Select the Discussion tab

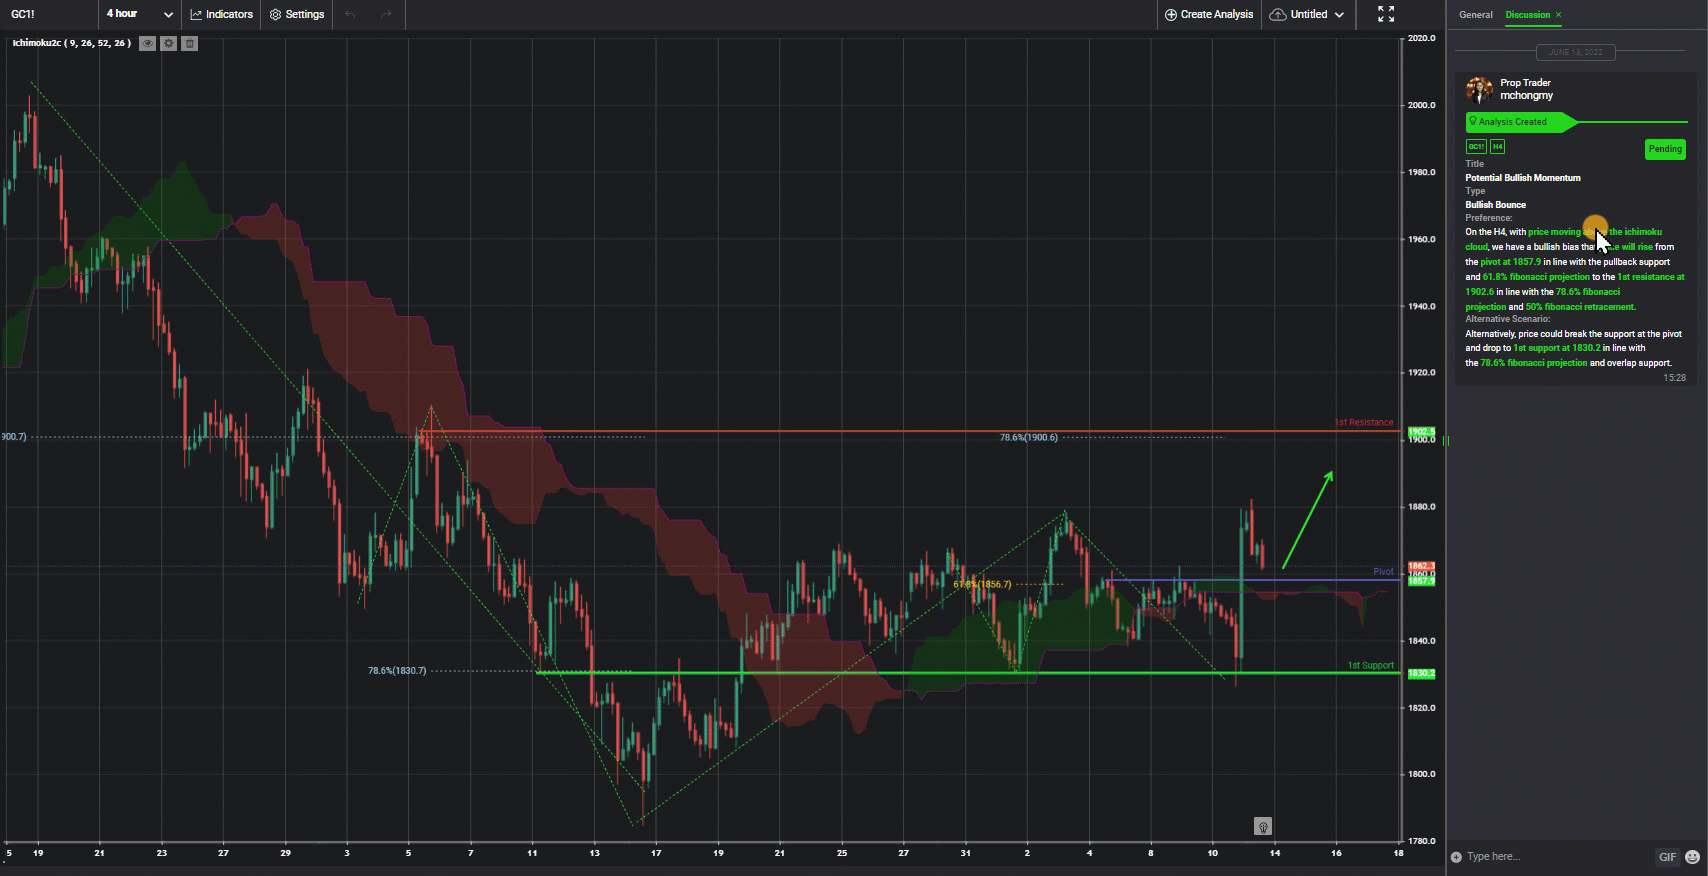1527,15
